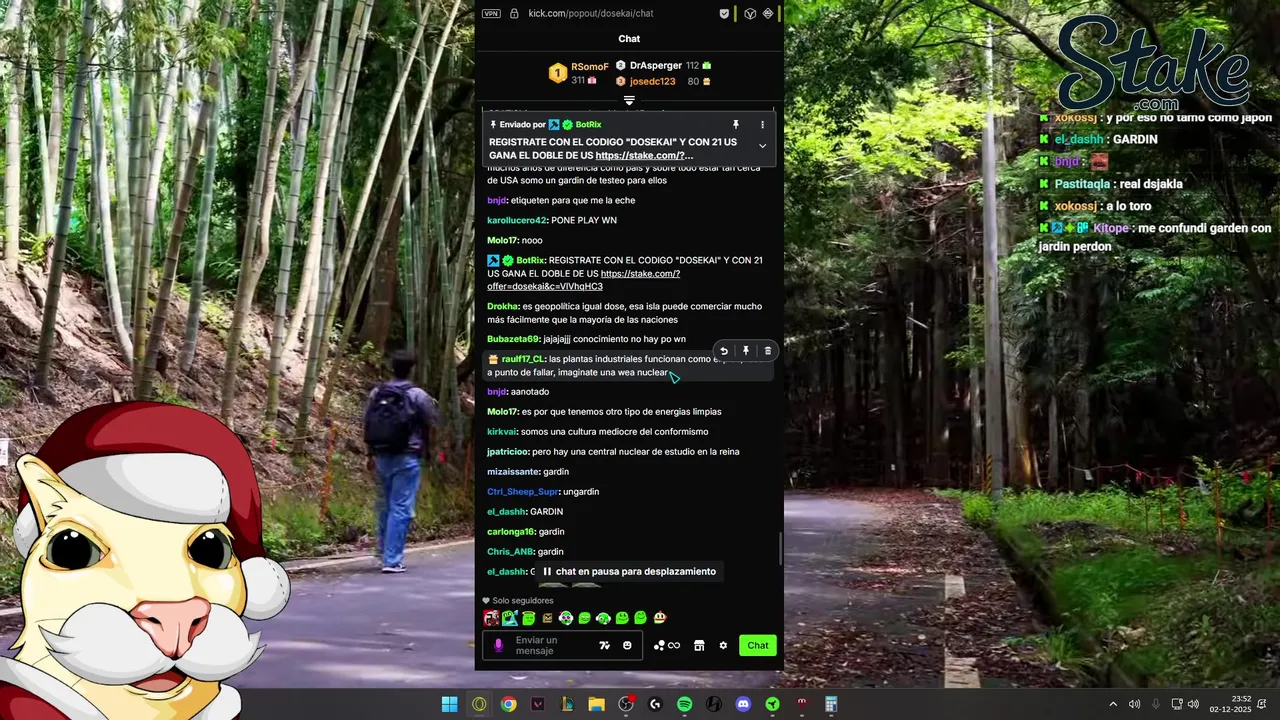The width and height of the screenshot is (1280, 720).
Task: Open RSomoF top gifter profile
Action: pyautogui.click(x=589, y=66)
